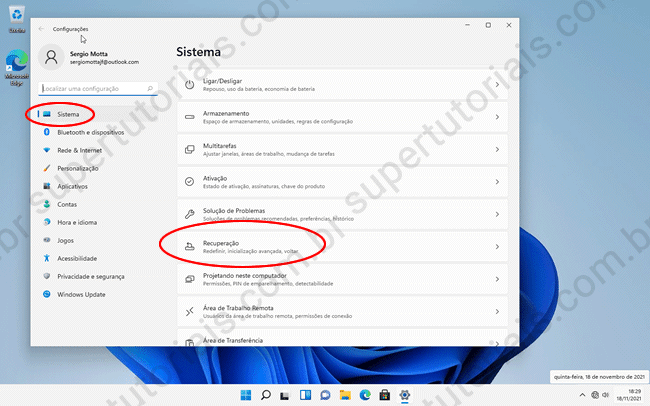Image resolution: width=650 pixels, height=406 pixels.
Task: Click the Personalização brush icon
Action: pos(46,168)
